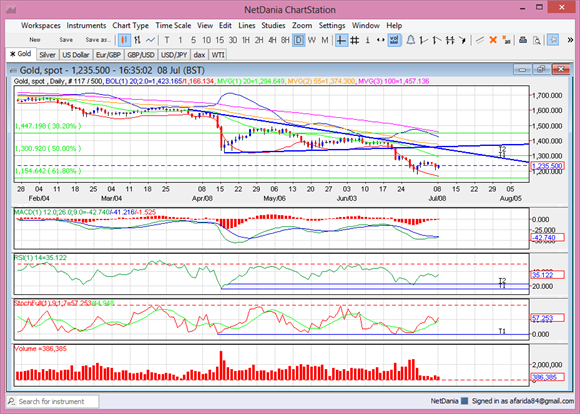Select the arrow line drawing tool
The height and width of the screenshot is (414, 580).
click(x=462, y=40)
